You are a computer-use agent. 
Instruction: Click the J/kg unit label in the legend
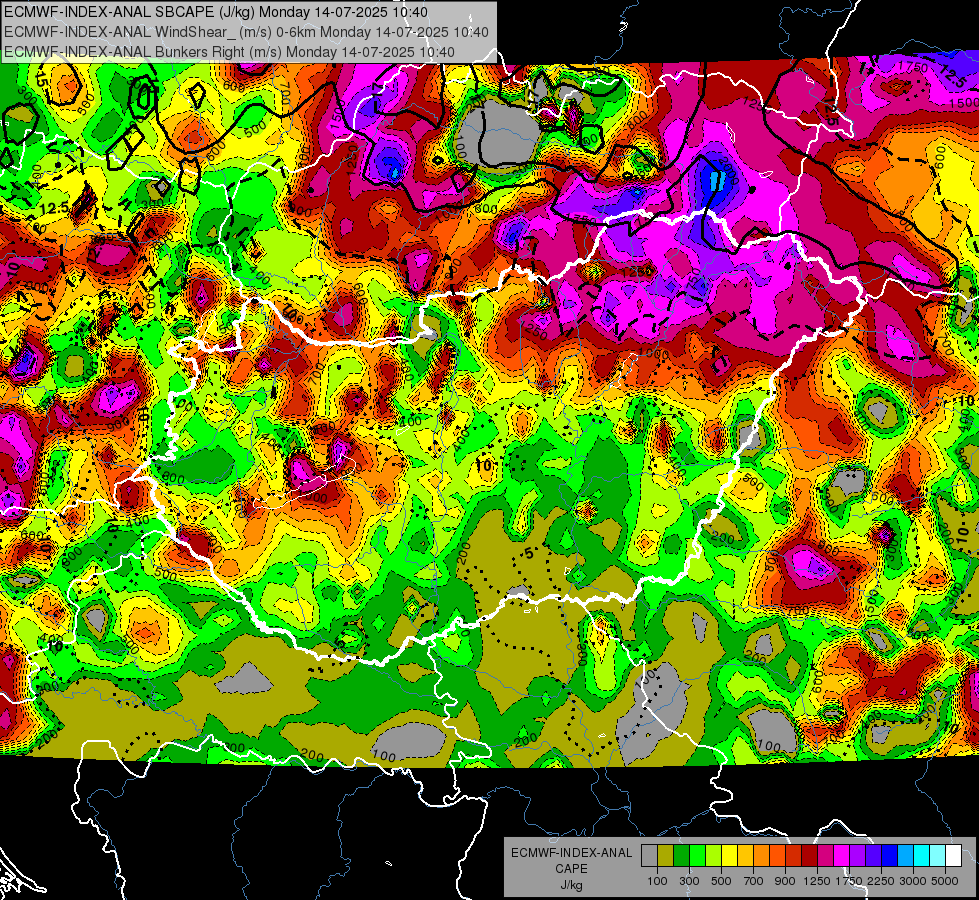point(571,885)
